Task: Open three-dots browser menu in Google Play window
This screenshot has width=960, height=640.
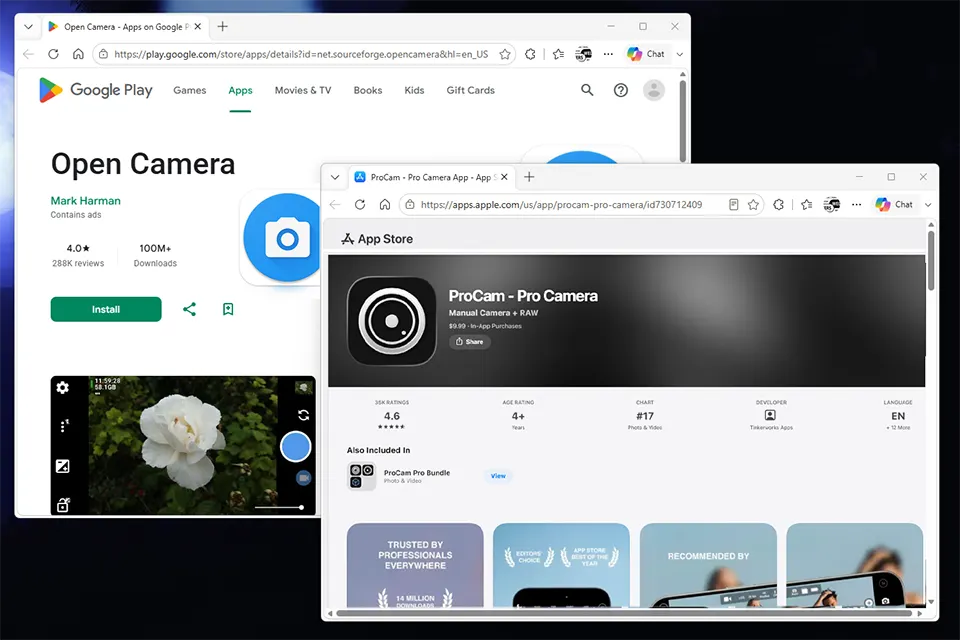Action: 608,54
